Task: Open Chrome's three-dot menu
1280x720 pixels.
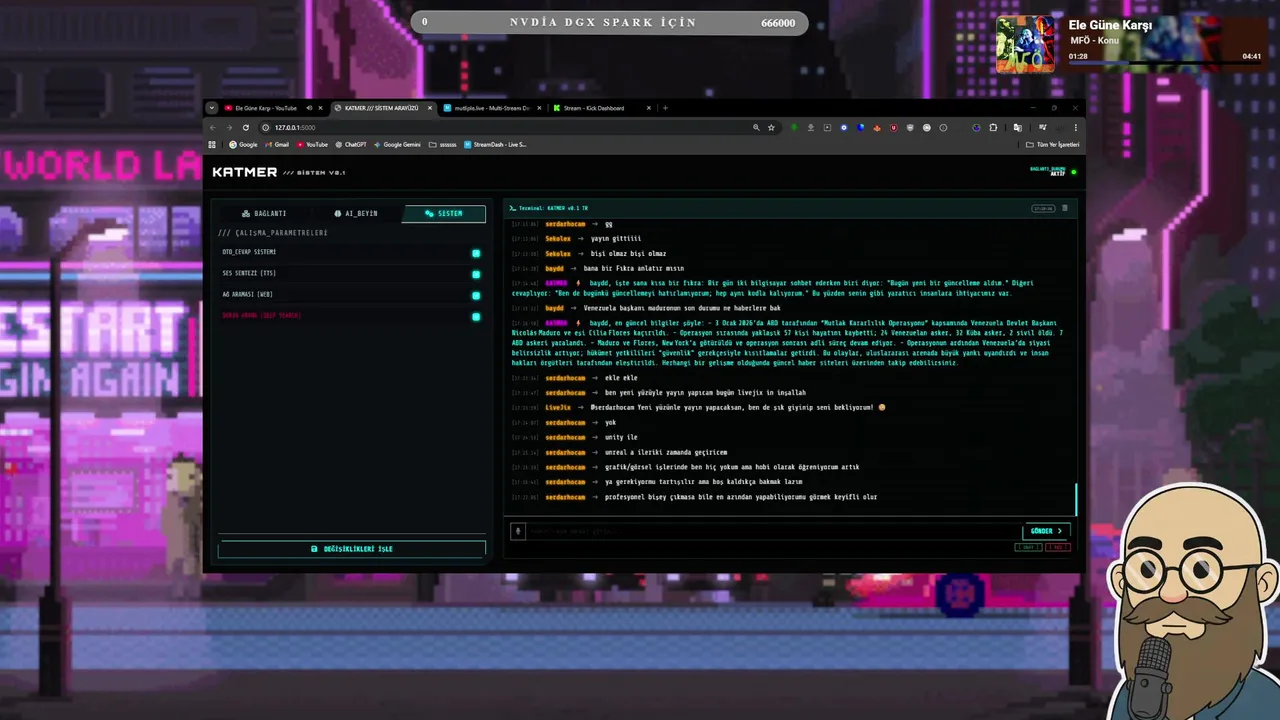Action: (1076, 128)
